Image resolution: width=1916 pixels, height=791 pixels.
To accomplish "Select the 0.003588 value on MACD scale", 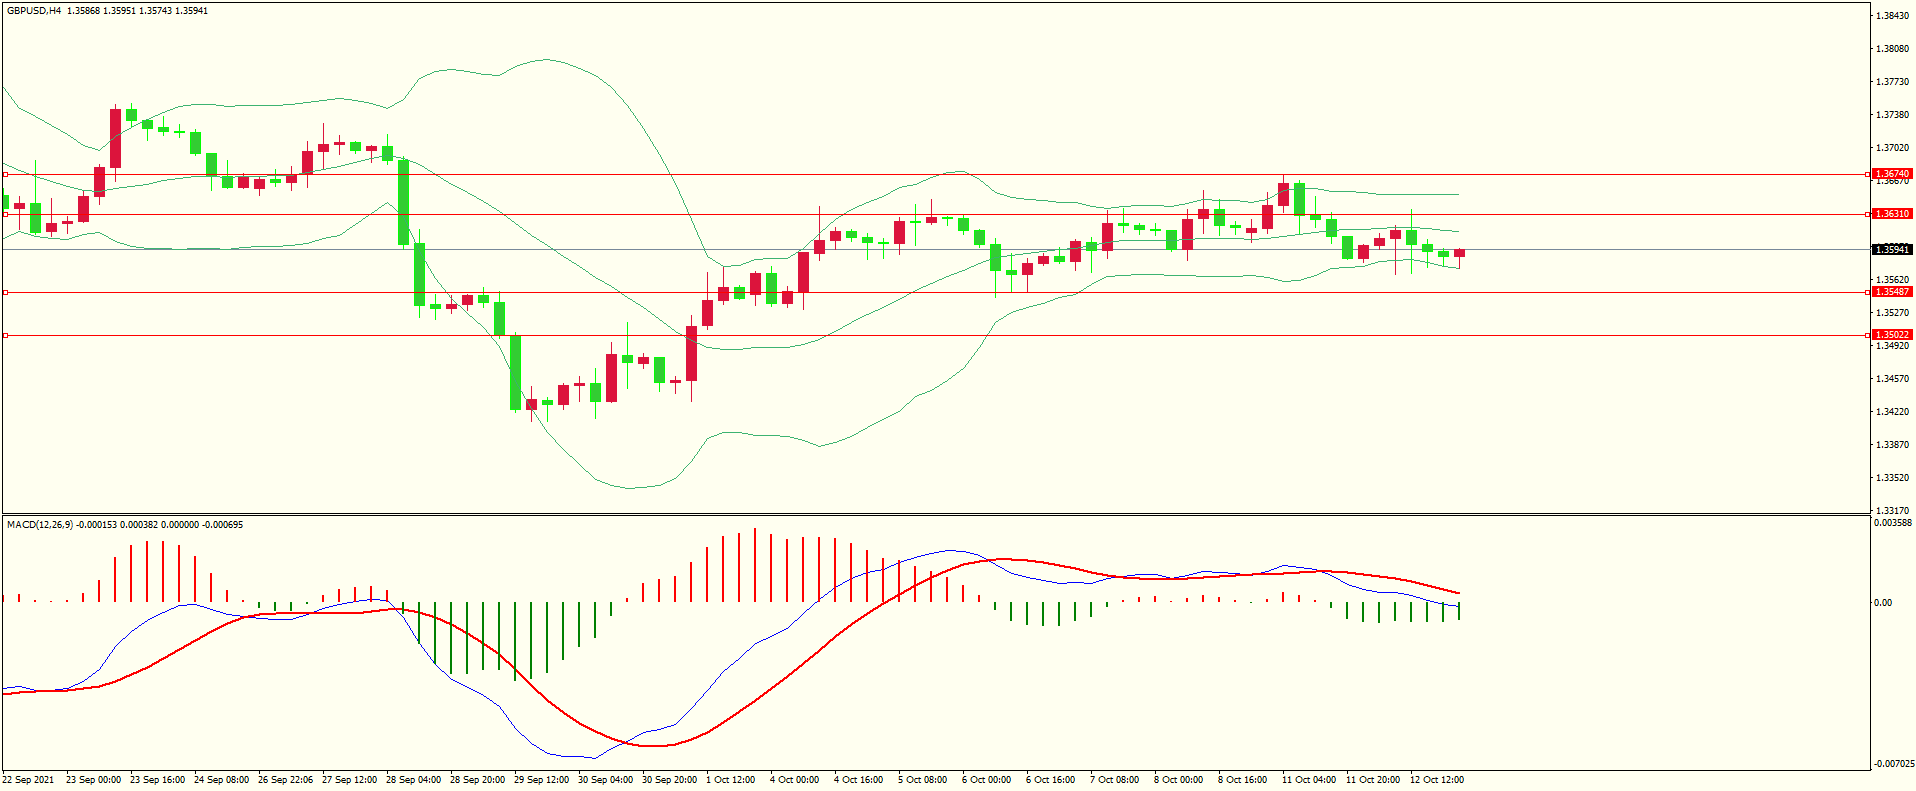I will pyautogui.click(x=1893, y=523).
